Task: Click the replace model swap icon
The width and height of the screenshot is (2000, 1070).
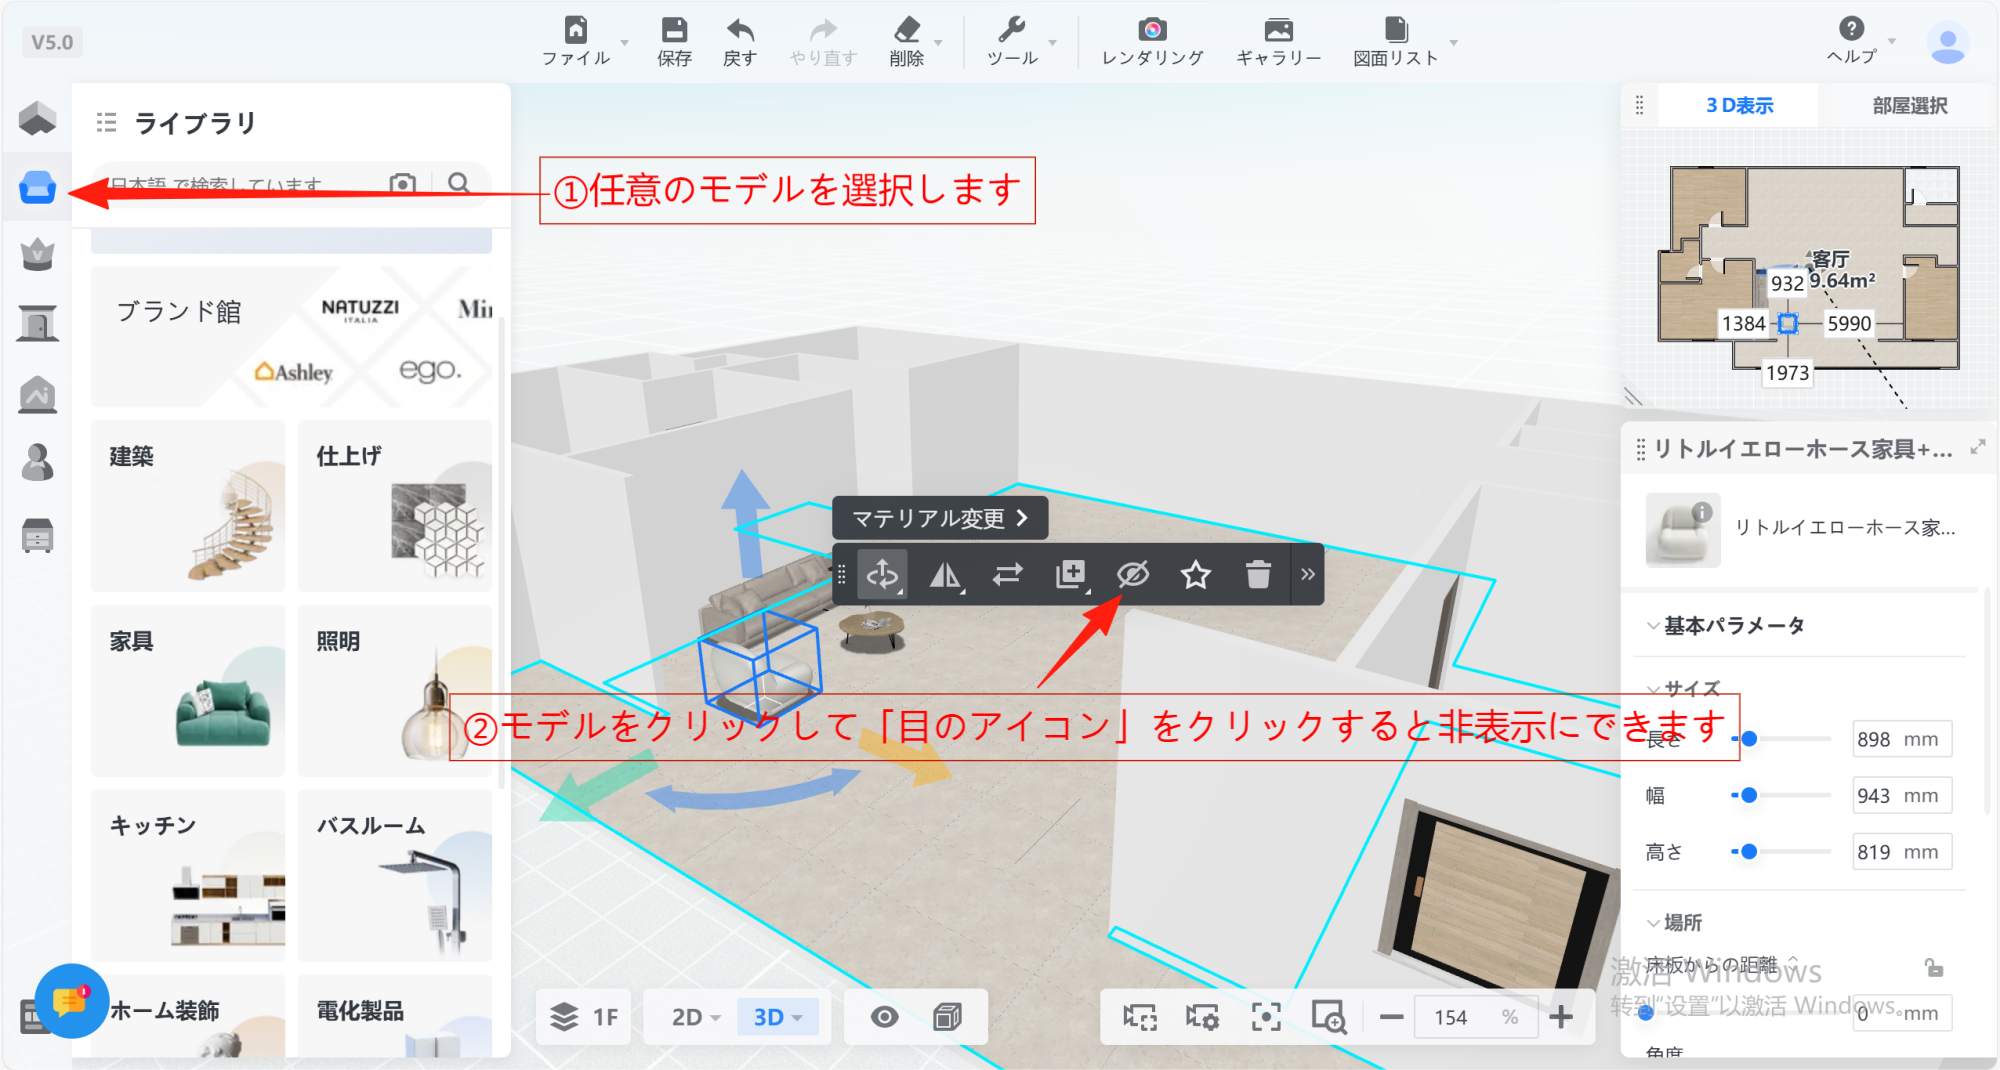Action: [x=1008, y=574]
